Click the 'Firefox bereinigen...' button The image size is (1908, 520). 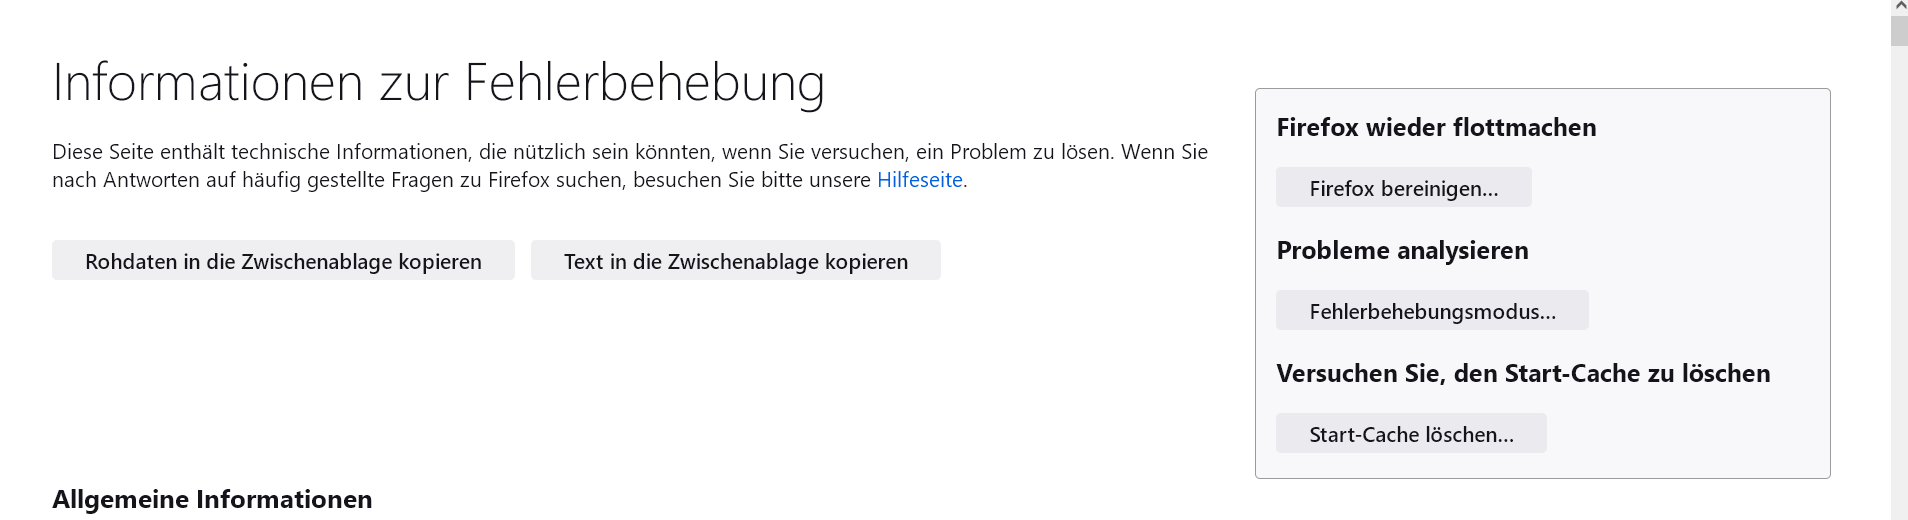click(x=1403, y=188)
